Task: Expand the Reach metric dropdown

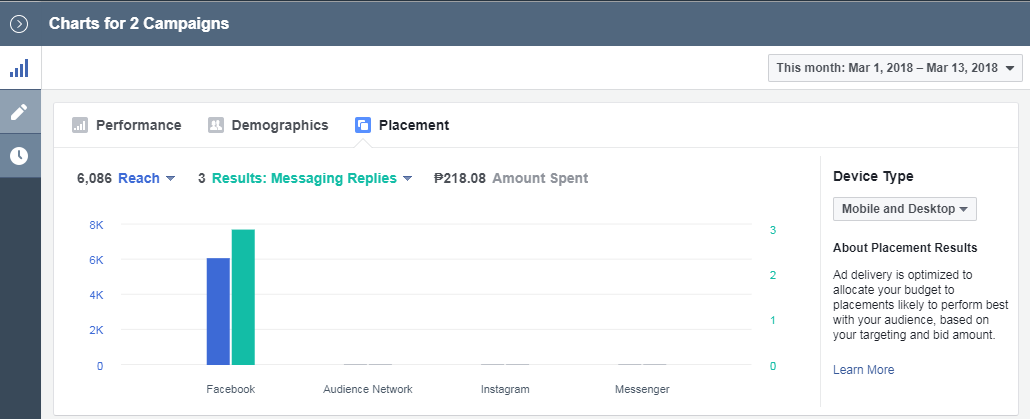Action: pyautogui.click(x=146, y=178)
